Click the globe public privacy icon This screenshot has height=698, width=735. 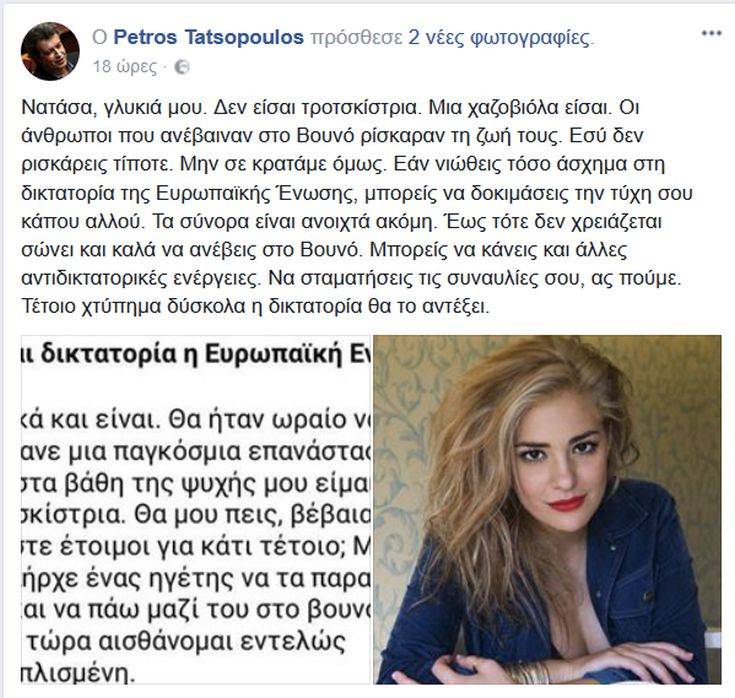point(182,68)
